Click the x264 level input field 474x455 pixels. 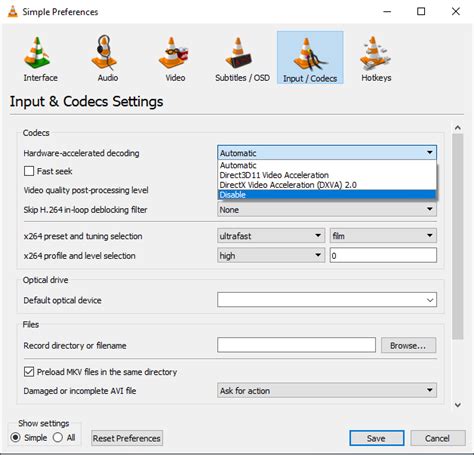[x=383, y=255]
